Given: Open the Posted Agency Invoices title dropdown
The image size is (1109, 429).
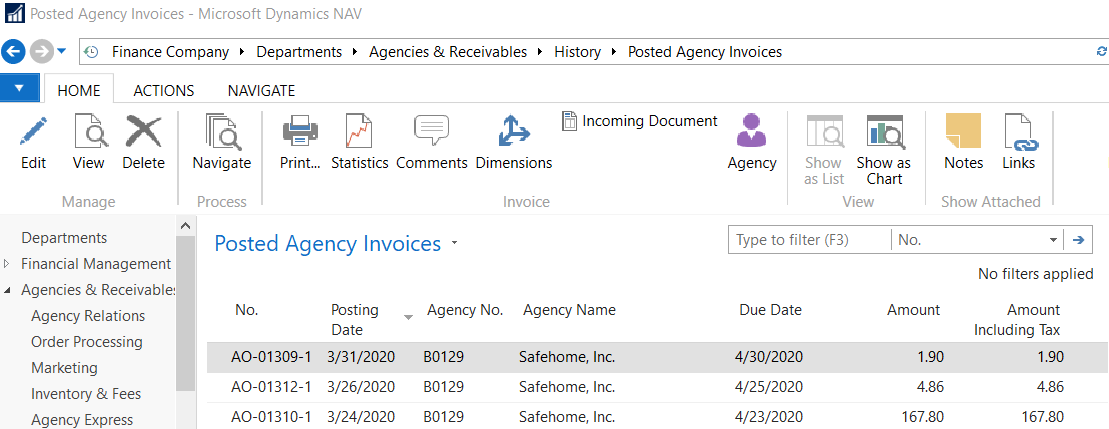Looking at the screenshot, I should tap(455, 243).
